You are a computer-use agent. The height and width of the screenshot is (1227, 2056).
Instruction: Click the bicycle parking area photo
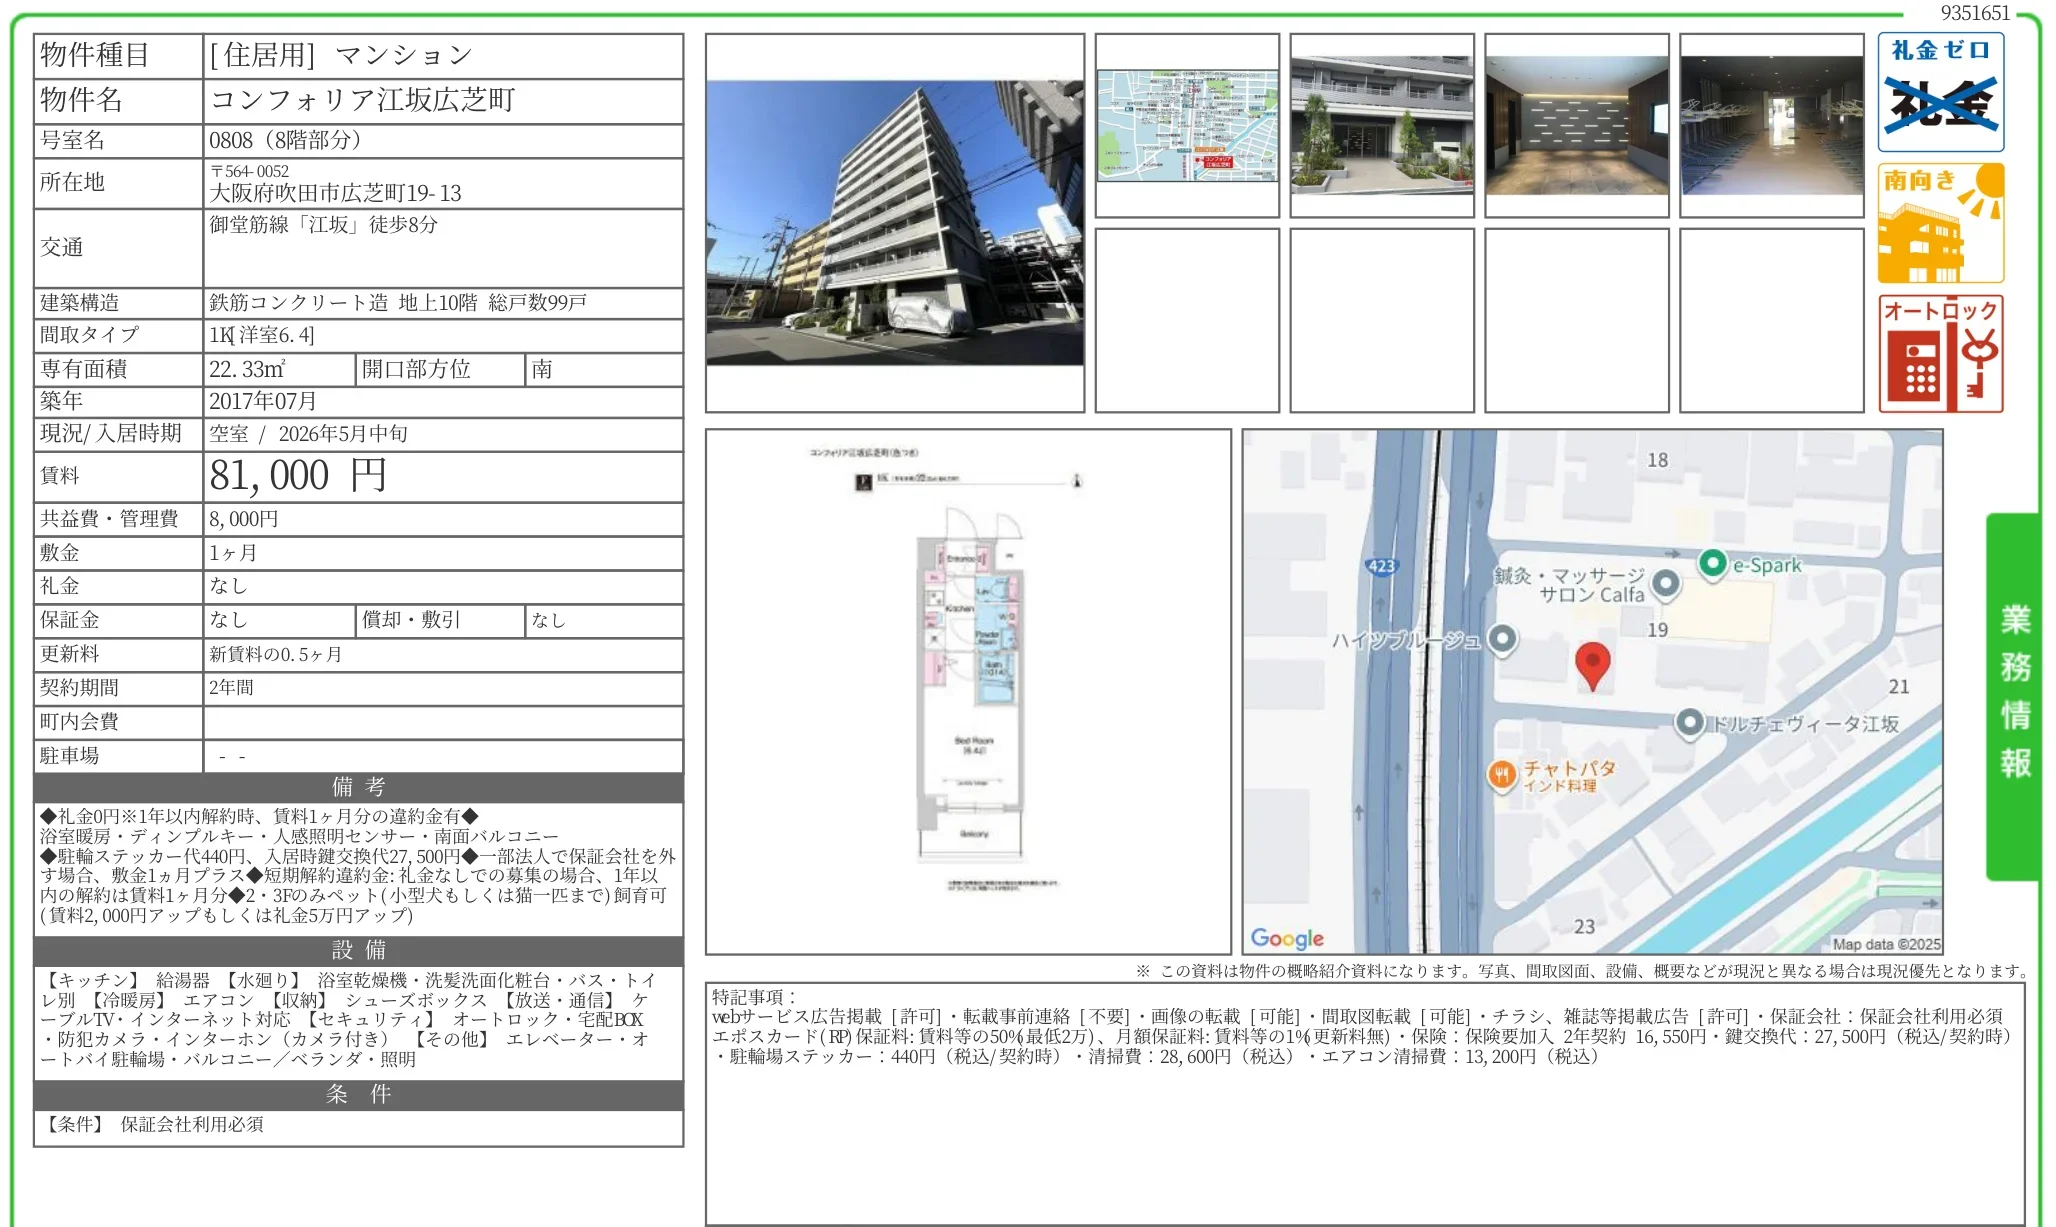point(1771,125)
